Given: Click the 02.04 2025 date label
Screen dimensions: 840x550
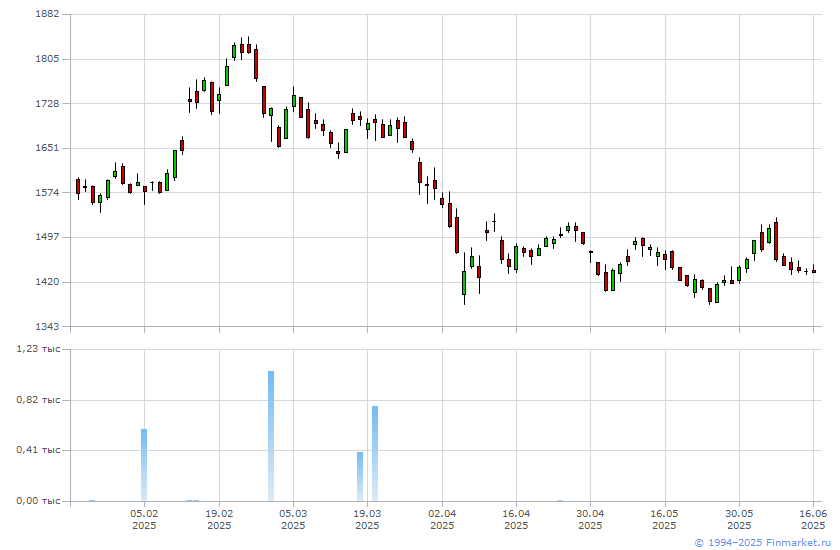Looking at the screenshot, I should [x=442, y=519].
